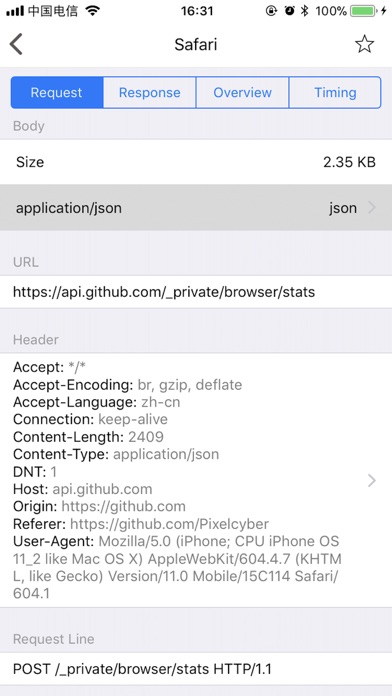The width and height of the screenshot is (392, 696).
Task: Switch to the Response tab
Action: [150, 92]
